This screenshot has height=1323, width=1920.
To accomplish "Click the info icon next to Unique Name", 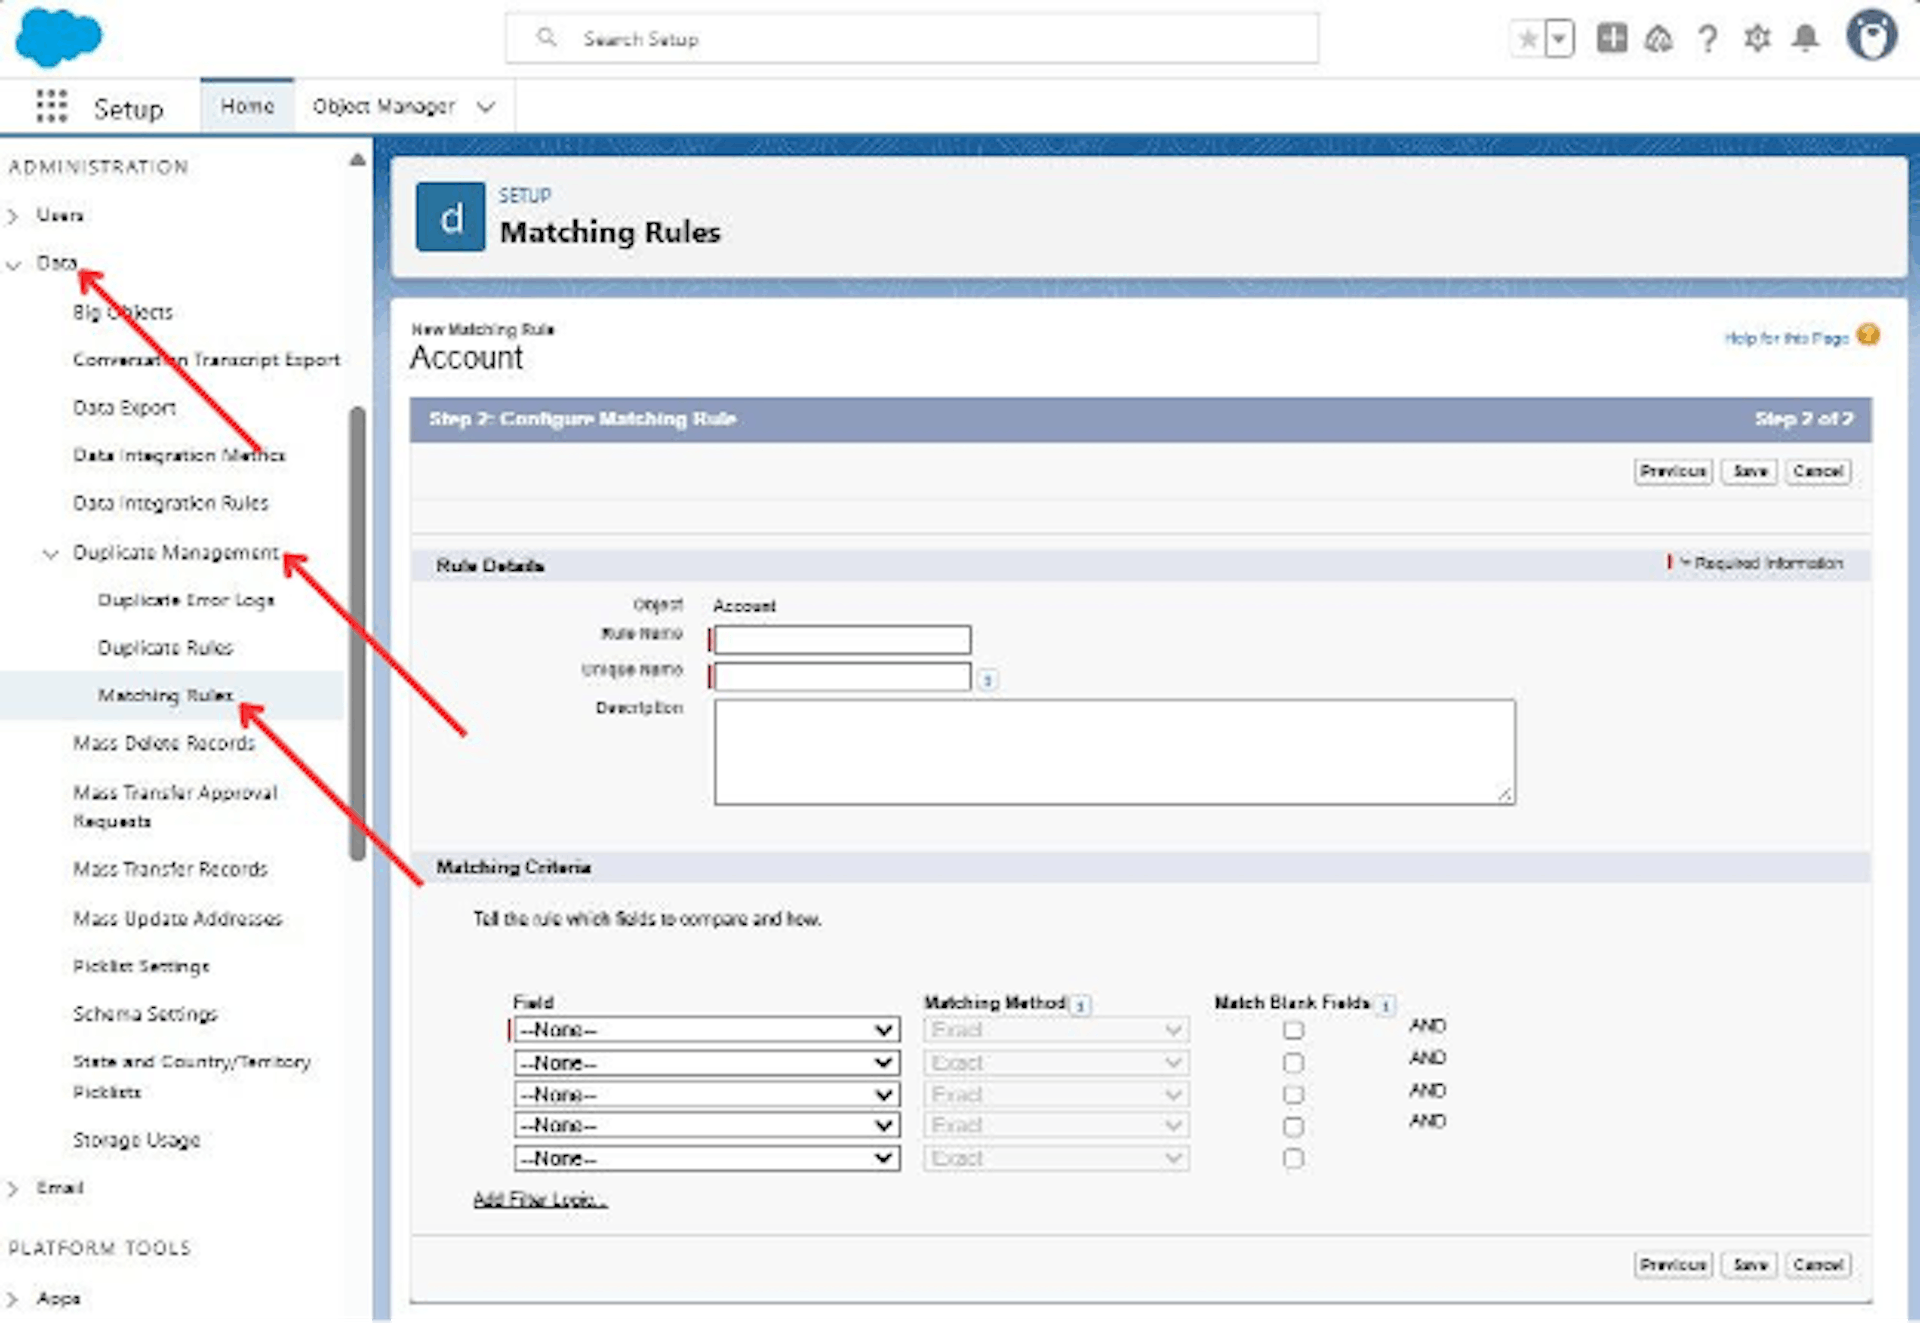I will tap(987, 680).
